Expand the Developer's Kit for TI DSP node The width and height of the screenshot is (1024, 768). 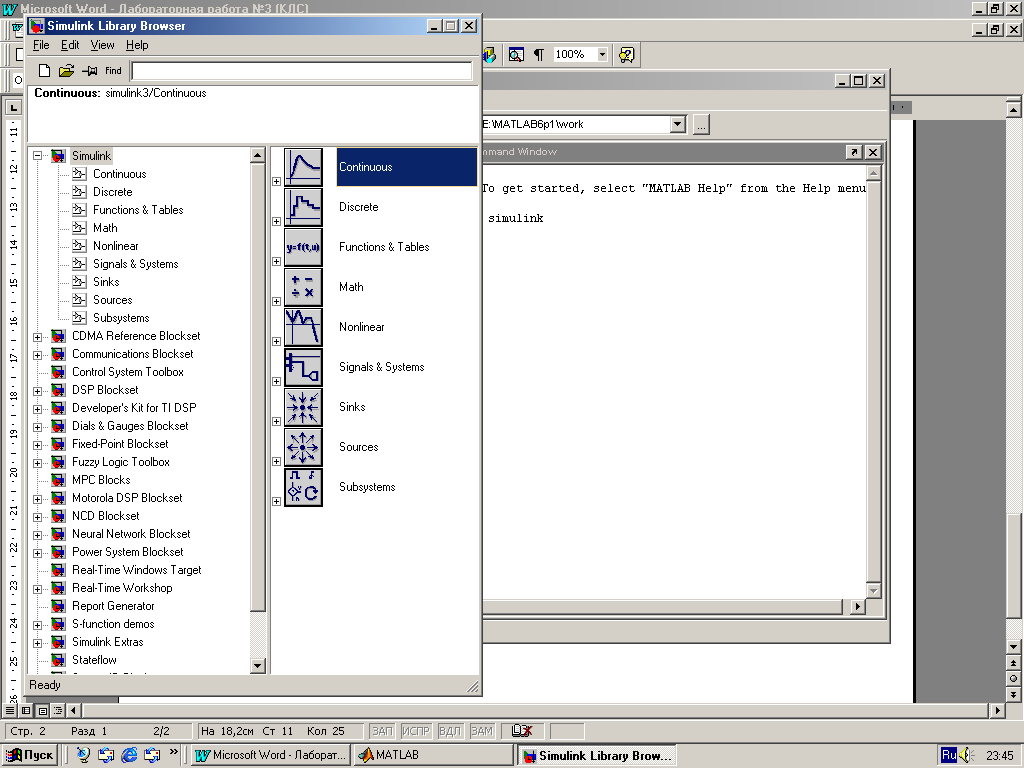tap(38, 409)
